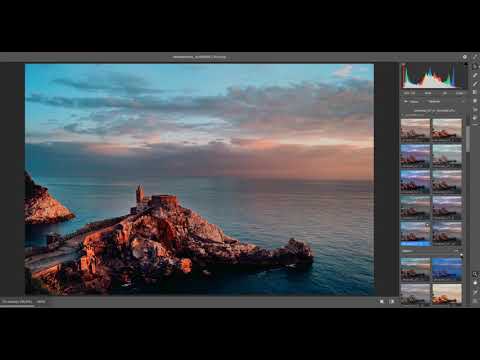Click the selected preset's blue name label
This screenshot has height=360, width=480.
pos(416,244)
